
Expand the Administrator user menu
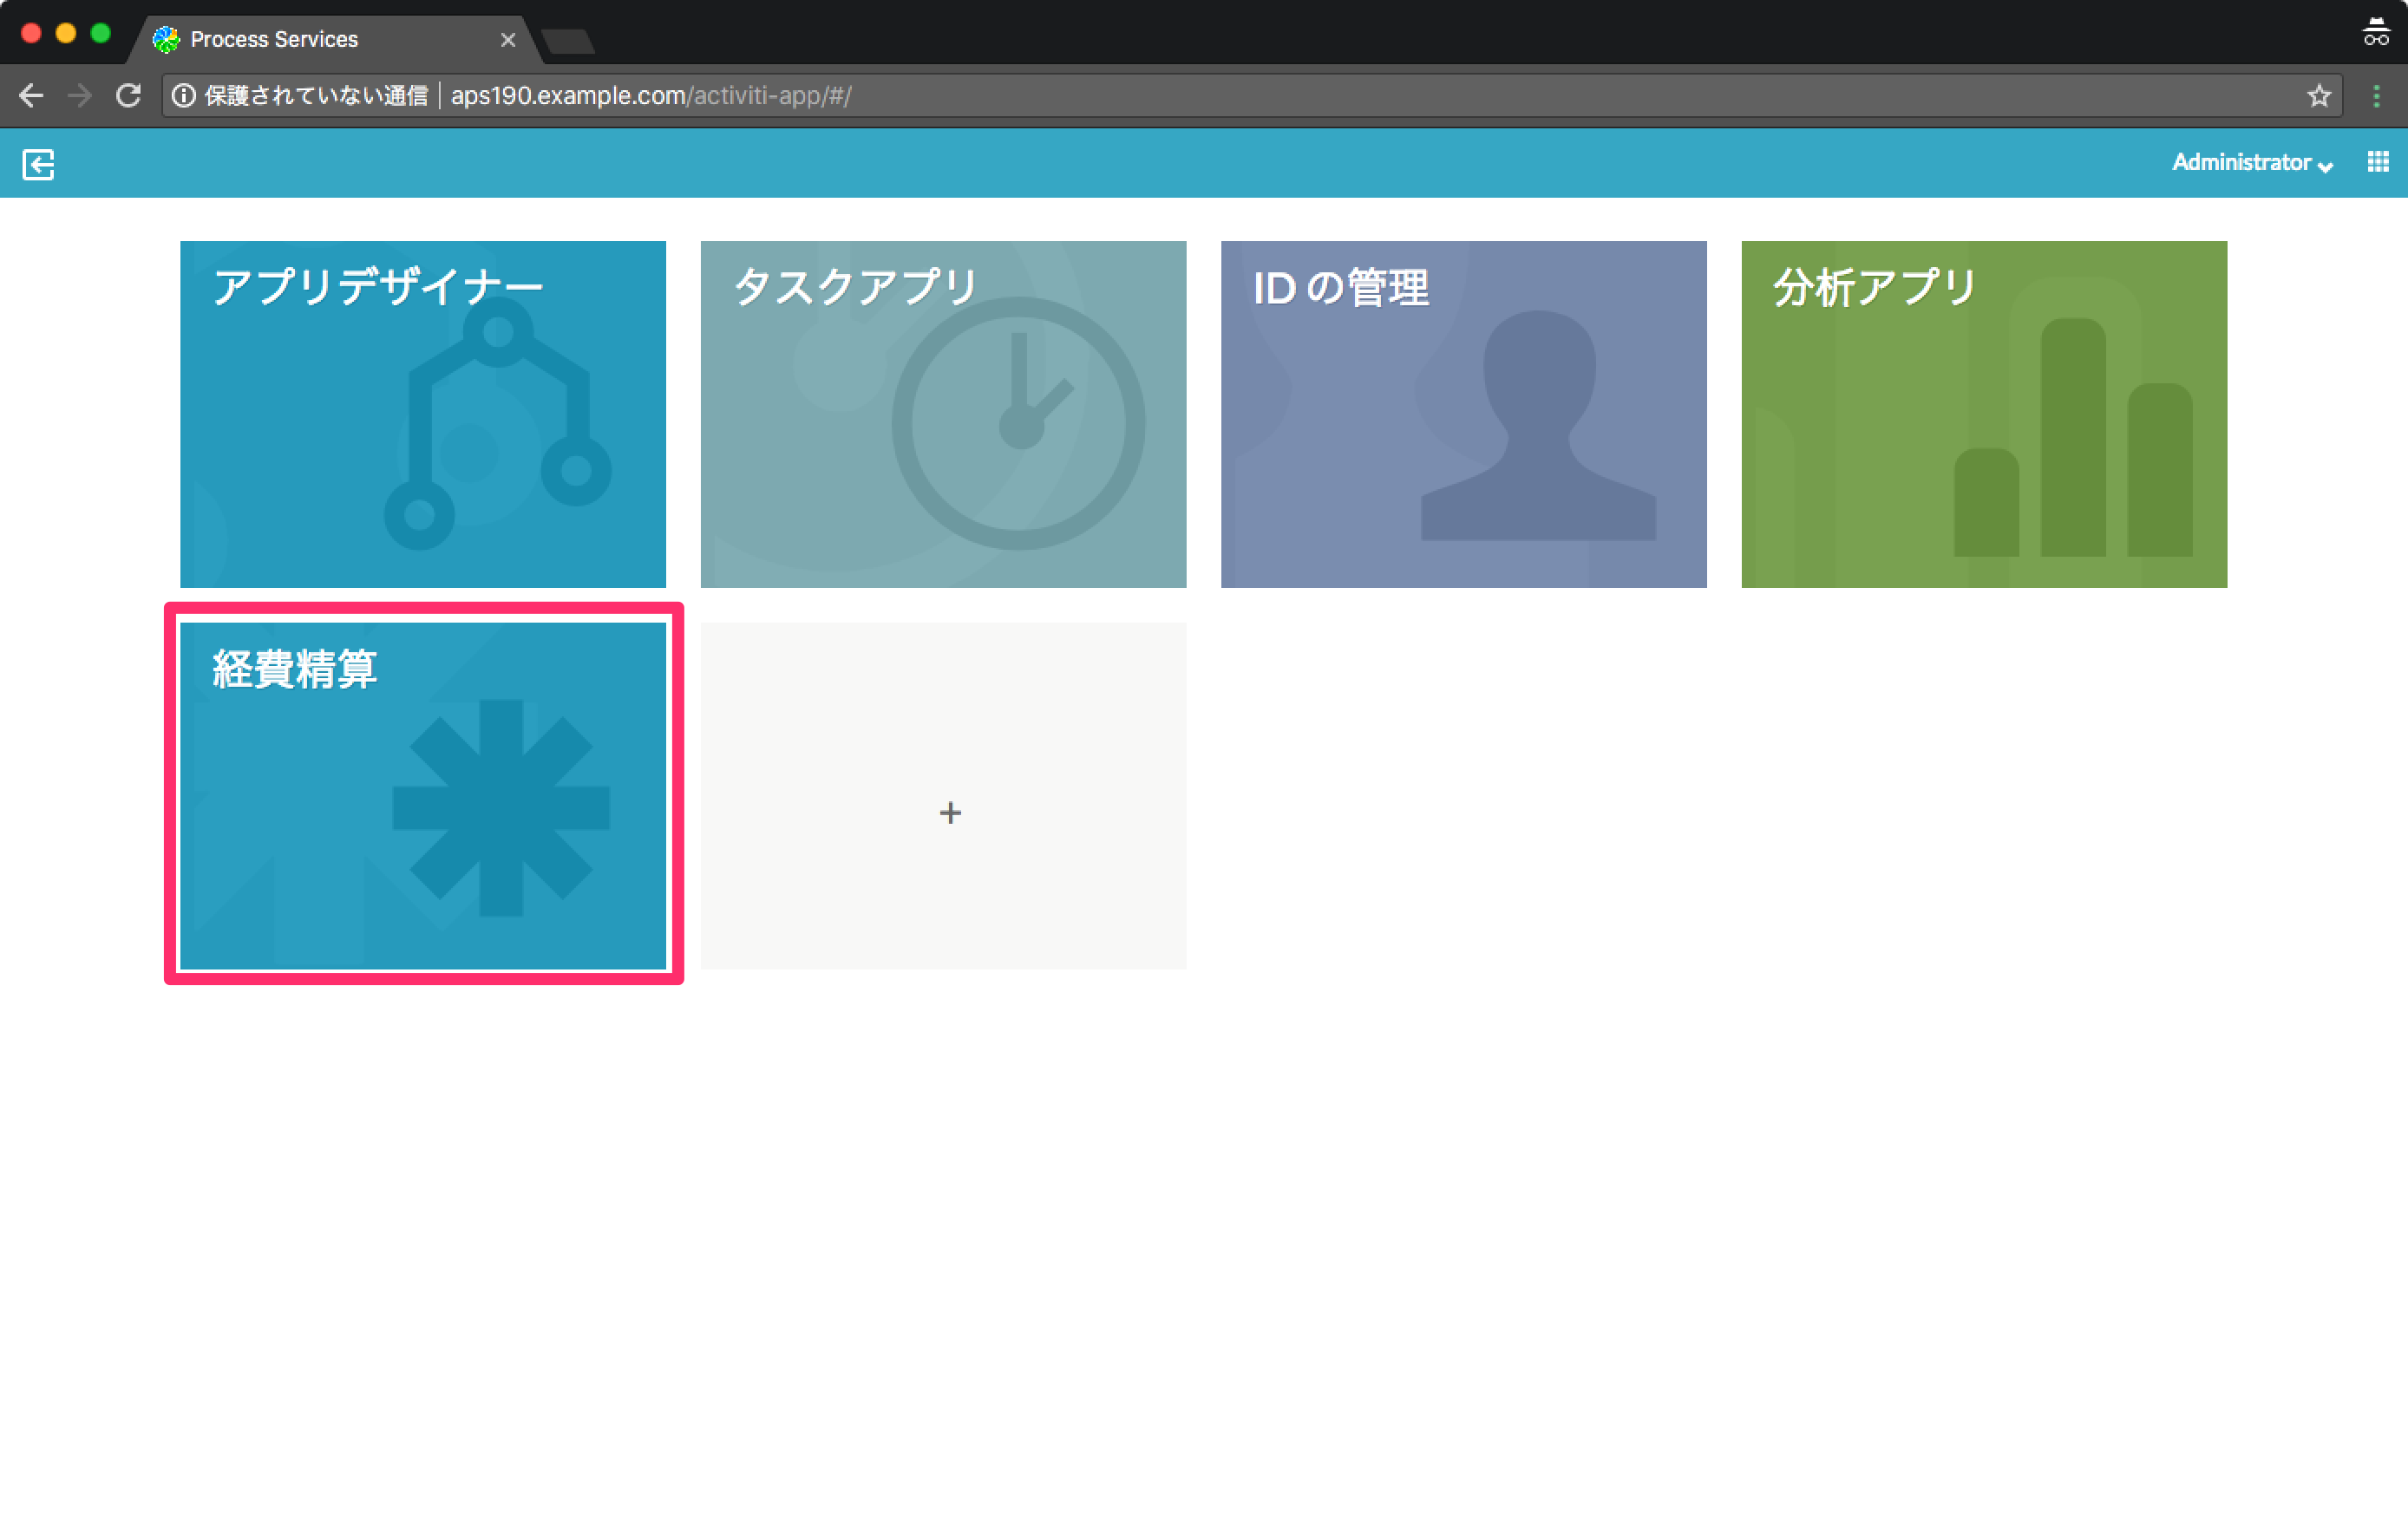tap(2252, 163)
